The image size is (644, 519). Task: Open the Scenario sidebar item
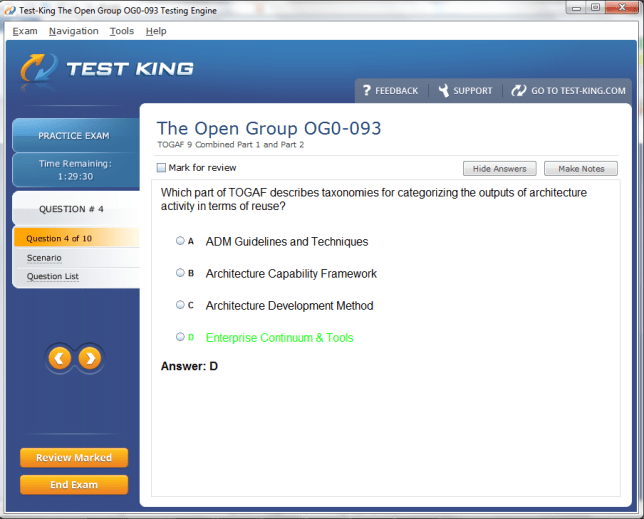click(44, 258)
